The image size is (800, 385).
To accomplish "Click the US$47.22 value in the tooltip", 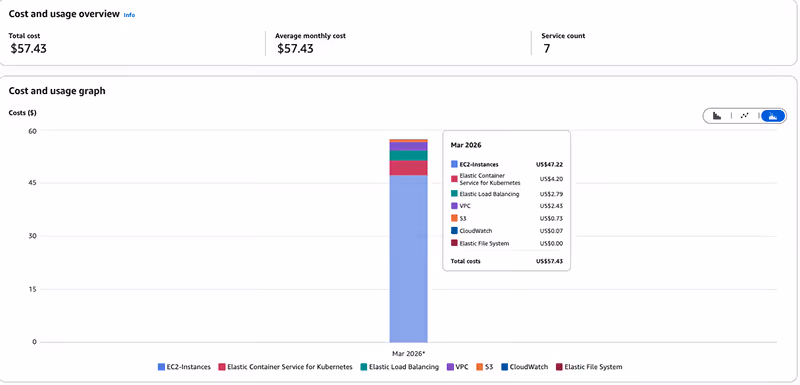I will pos(549,165).
